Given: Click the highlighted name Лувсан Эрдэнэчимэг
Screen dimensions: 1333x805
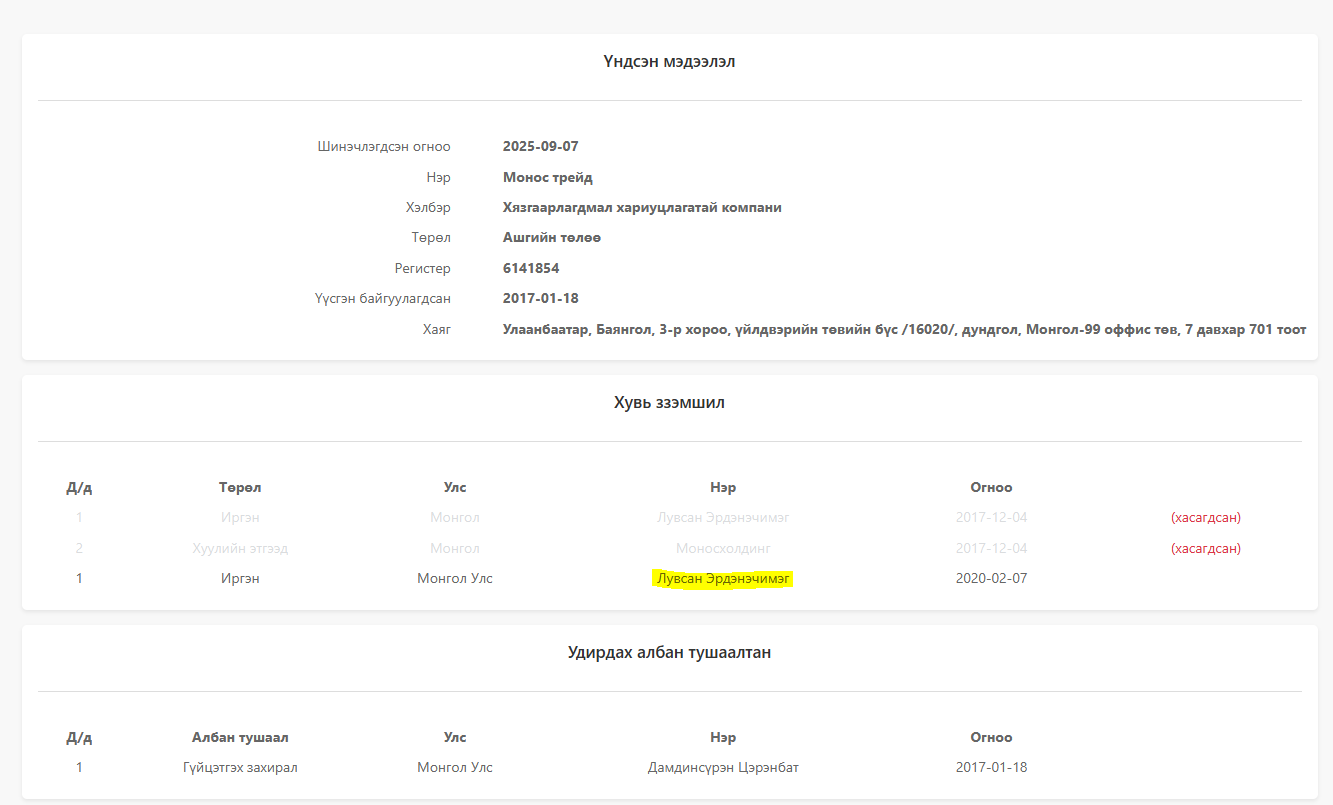Looking at the screenshot, I should point(723,578).
